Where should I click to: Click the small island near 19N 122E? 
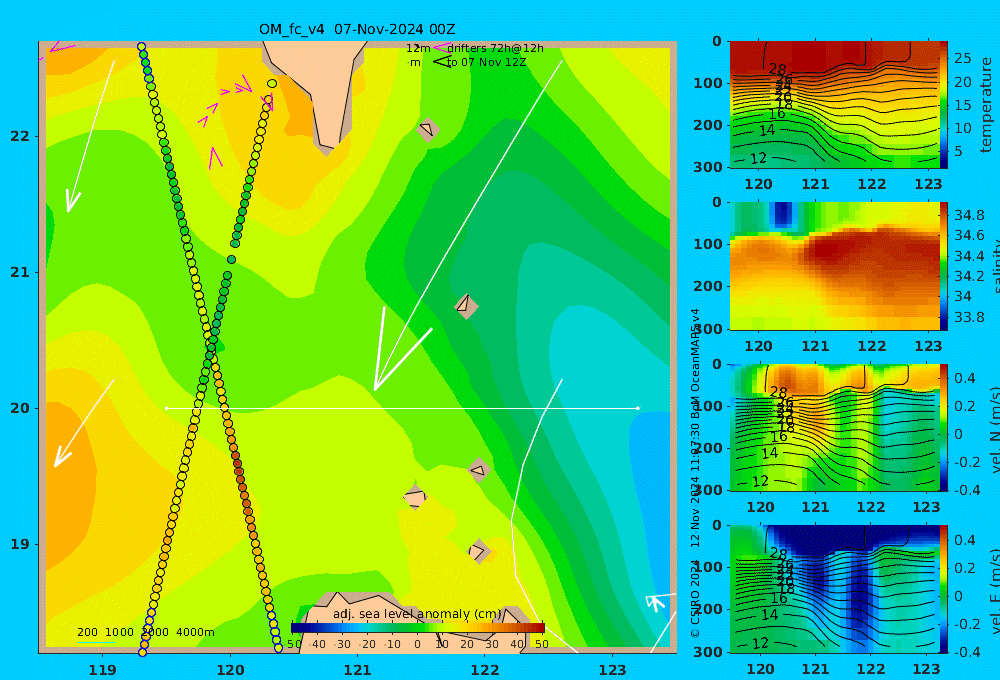coord(479,551)
